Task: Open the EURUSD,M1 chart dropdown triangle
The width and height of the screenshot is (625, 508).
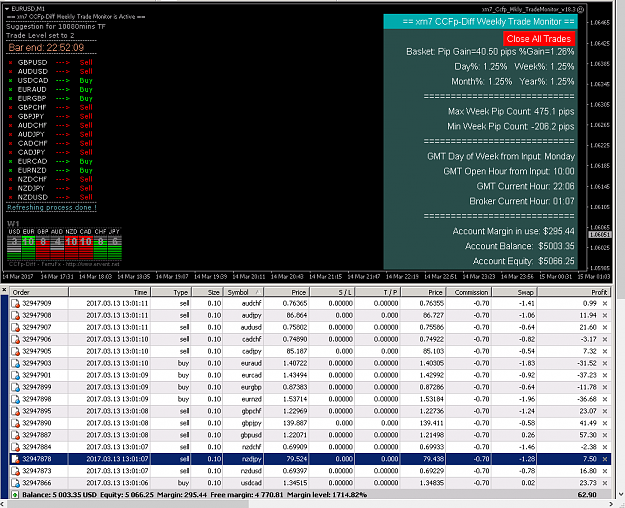Action: (7, 8)
